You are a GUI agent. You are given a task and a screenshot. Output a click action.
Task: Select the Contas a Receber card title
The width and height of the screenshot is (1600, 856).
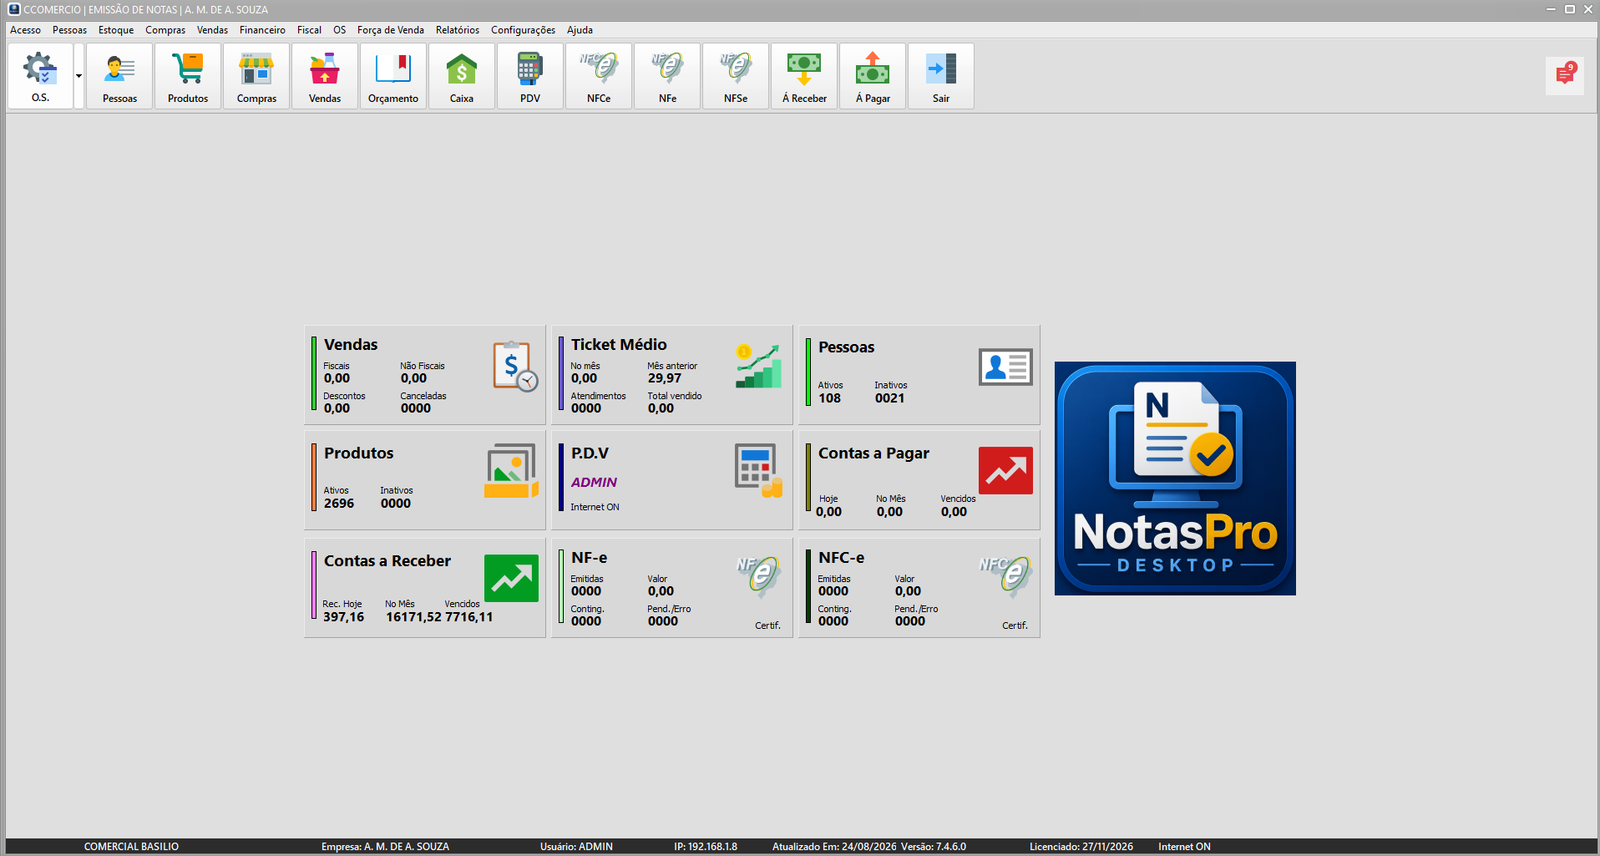[x=387, y=562]
